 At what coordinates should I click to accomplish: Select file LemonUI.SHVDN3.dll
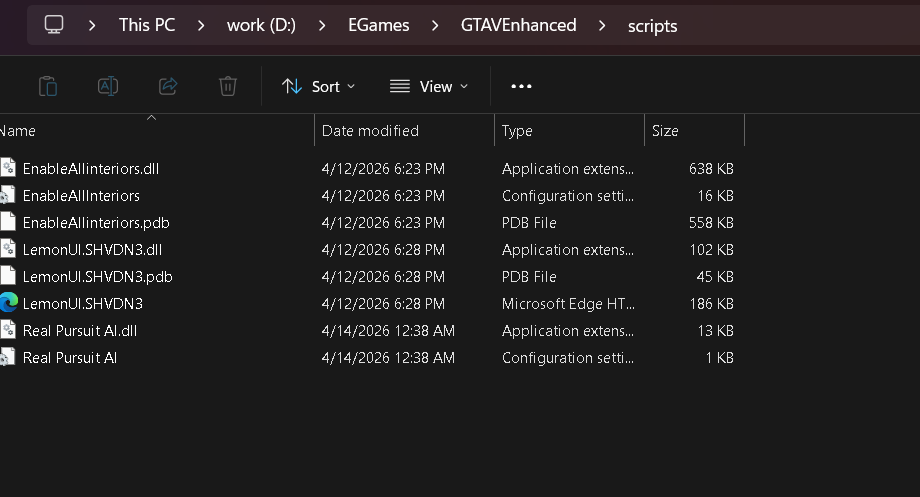[92, 249]
